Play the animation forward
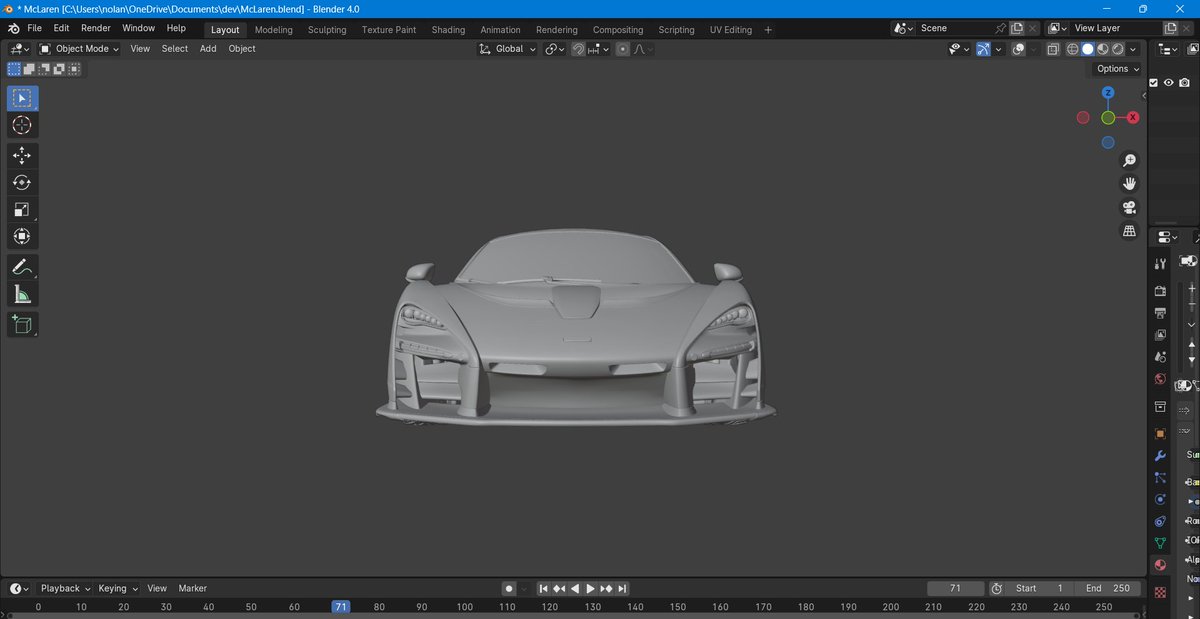The image size is (1200, 619). click(x=591, y=589)
